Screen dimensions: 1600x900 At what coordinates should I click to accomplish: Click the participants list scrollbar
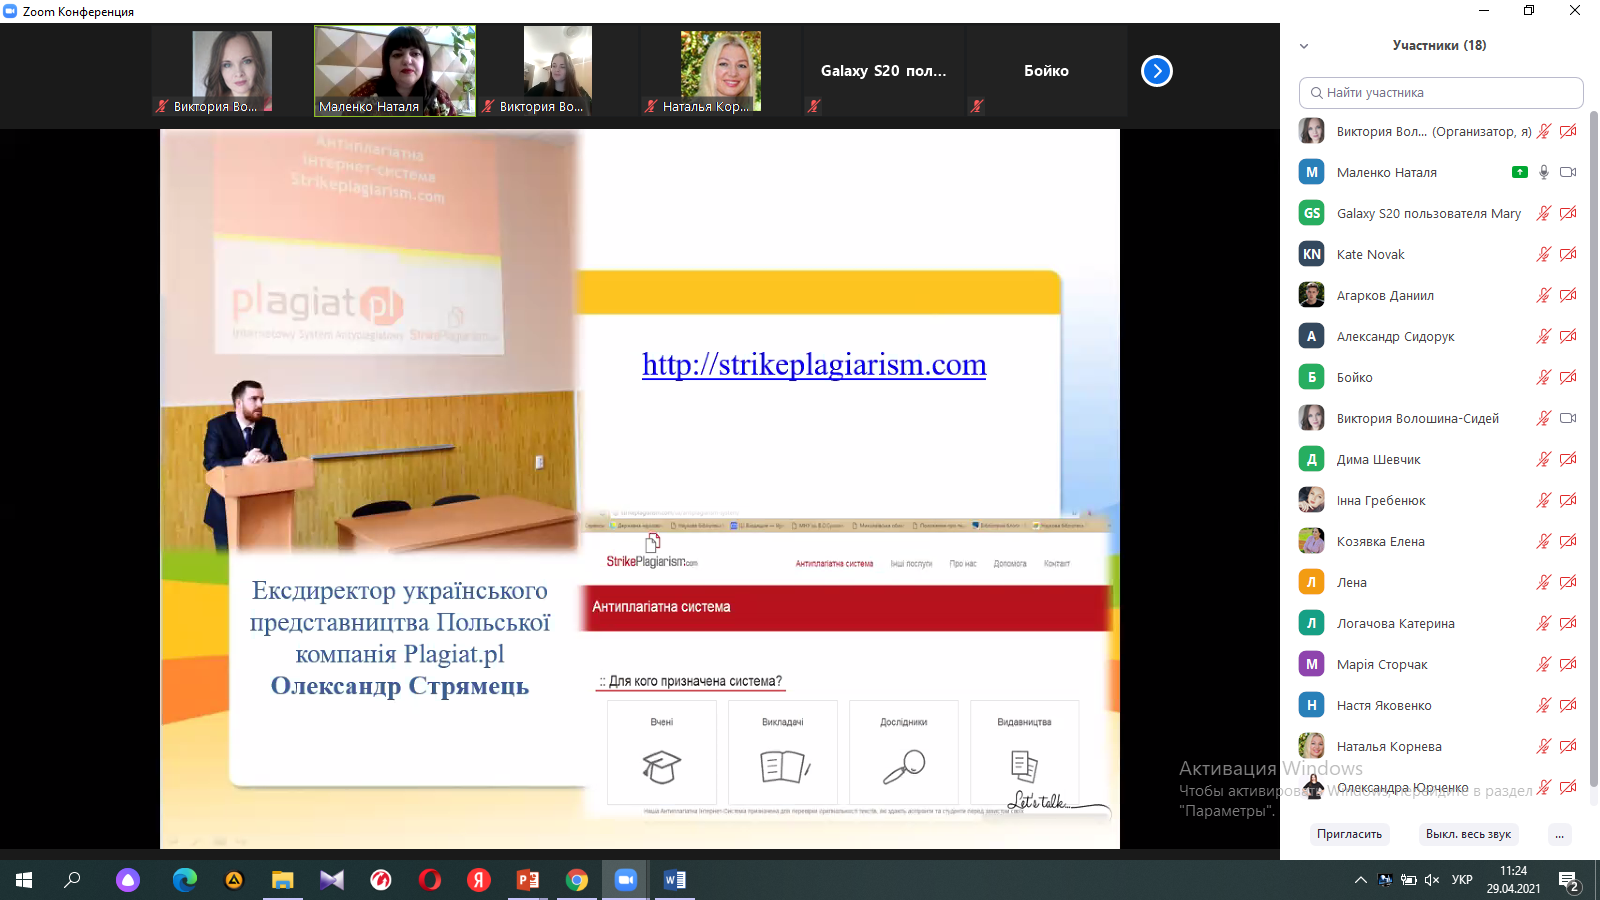click(1593, 450)
